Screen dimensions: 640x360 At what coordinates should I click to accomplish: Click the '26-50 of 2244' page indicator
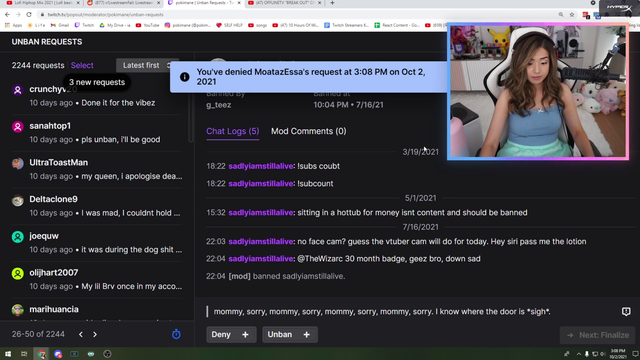point(38,334)
